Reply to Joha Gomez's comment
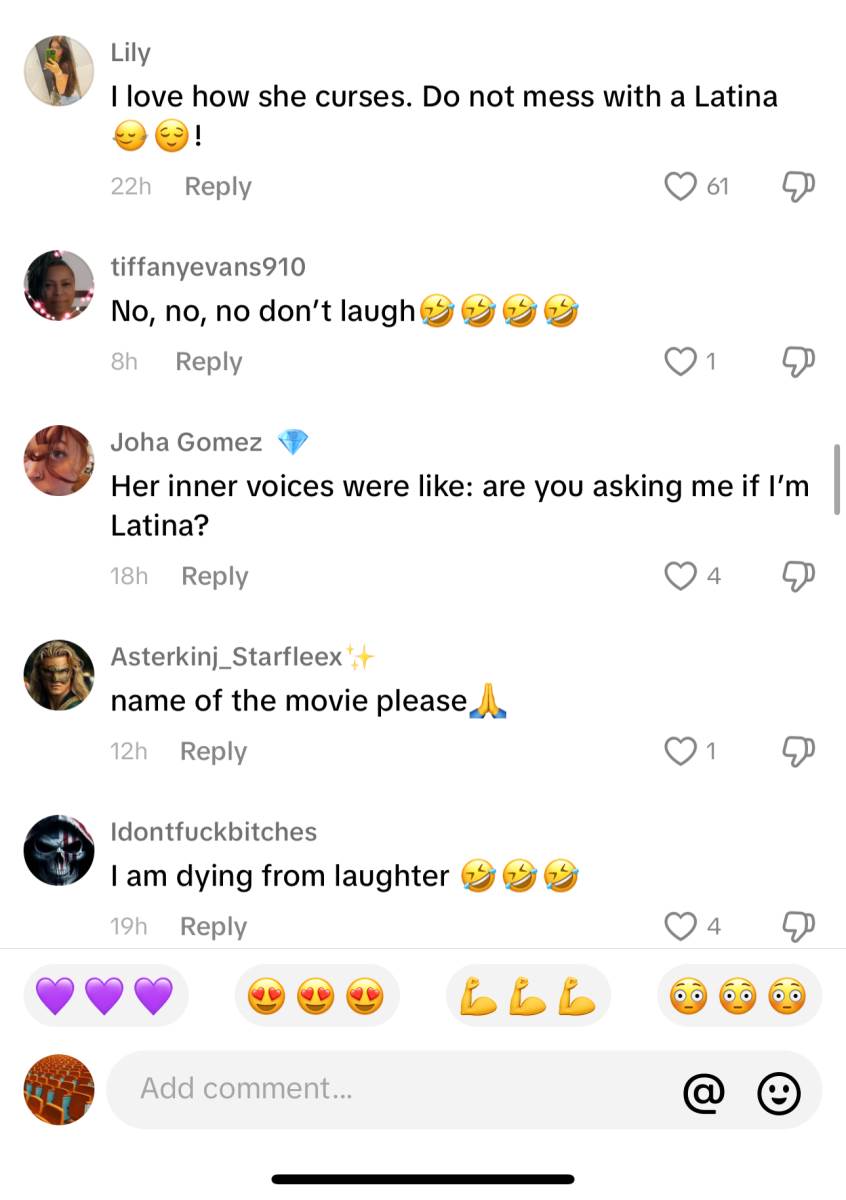This screenshot has width=846, height=1200. [214, 576]
